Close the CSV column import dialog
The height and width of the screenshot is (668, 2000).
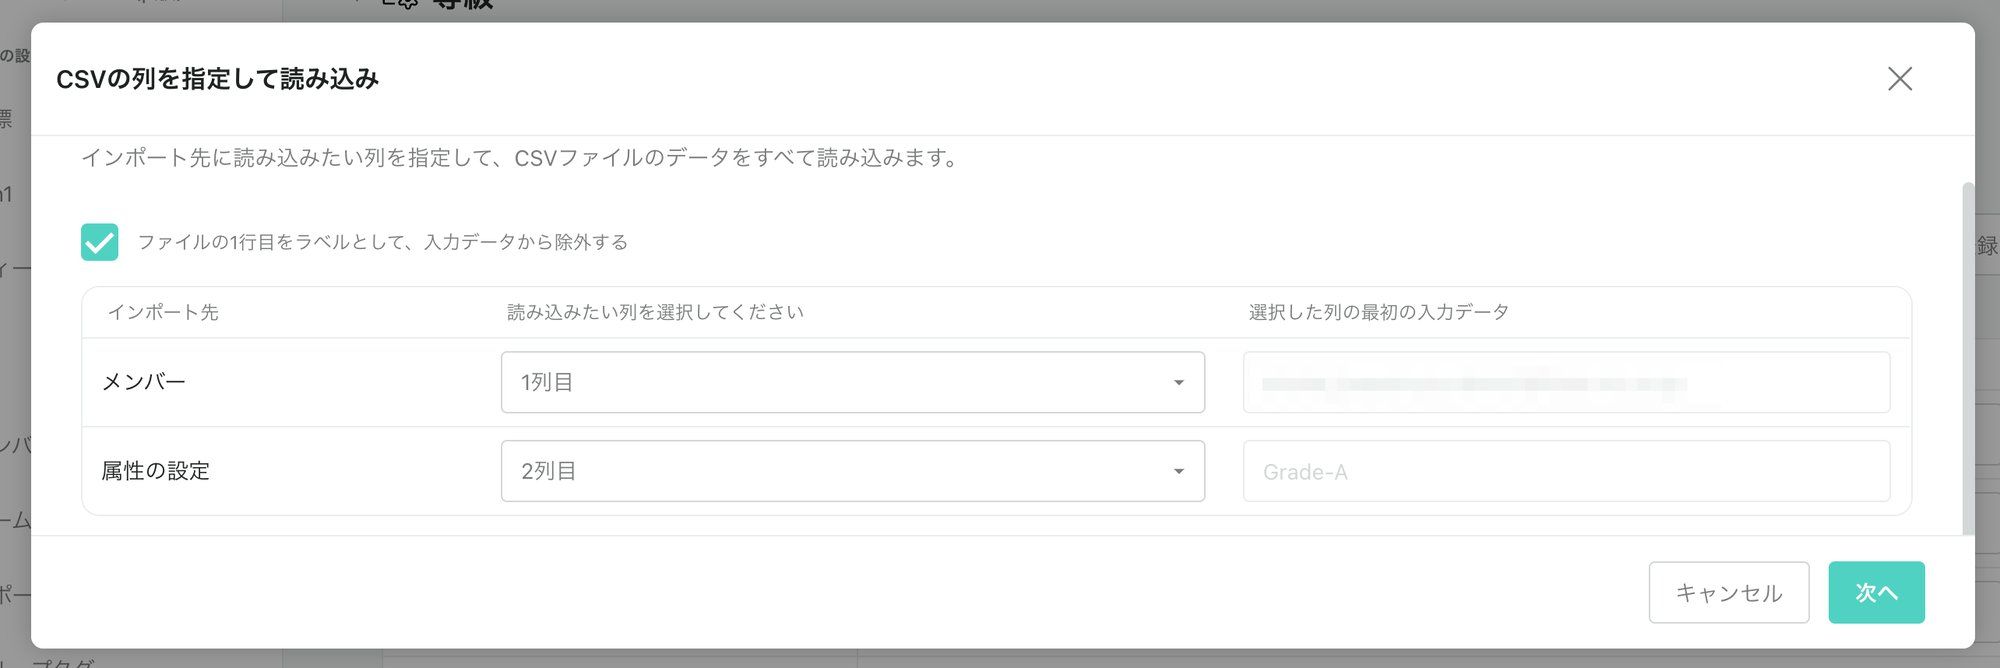pos(1899,79)
